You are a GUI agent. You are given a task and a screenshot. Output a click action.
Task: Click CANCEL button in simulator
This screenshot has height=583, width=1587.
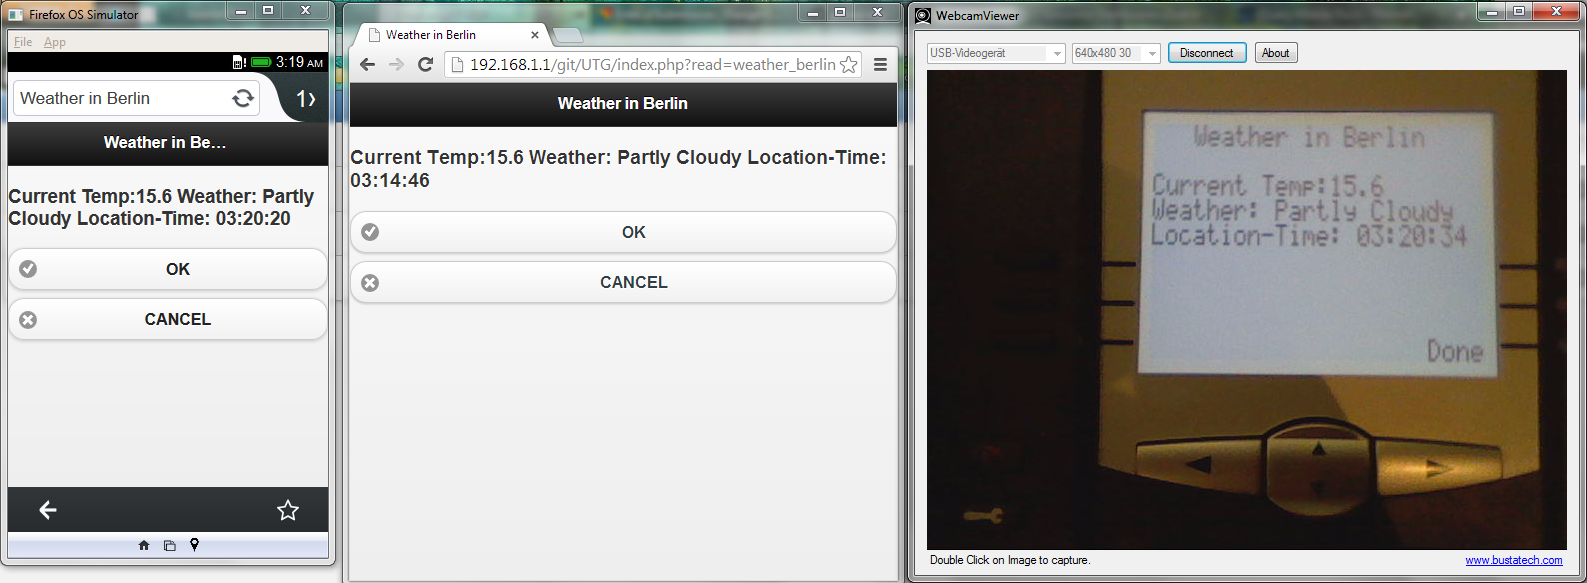click(x=168, y=319)
